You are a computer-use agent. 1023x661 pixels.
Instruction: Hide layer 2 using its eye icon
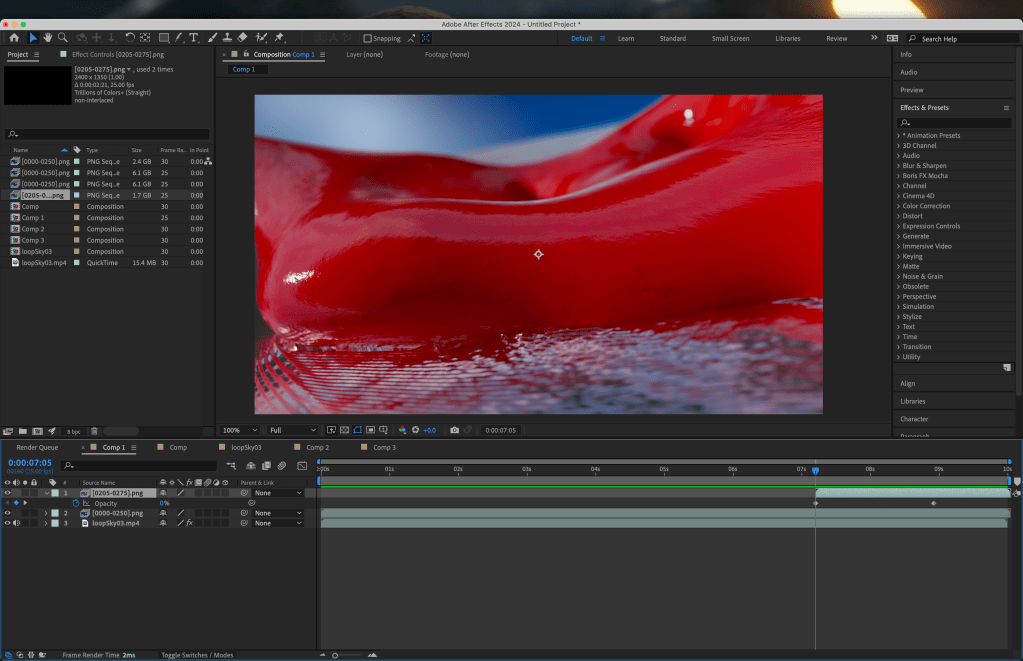pos(8,513)
